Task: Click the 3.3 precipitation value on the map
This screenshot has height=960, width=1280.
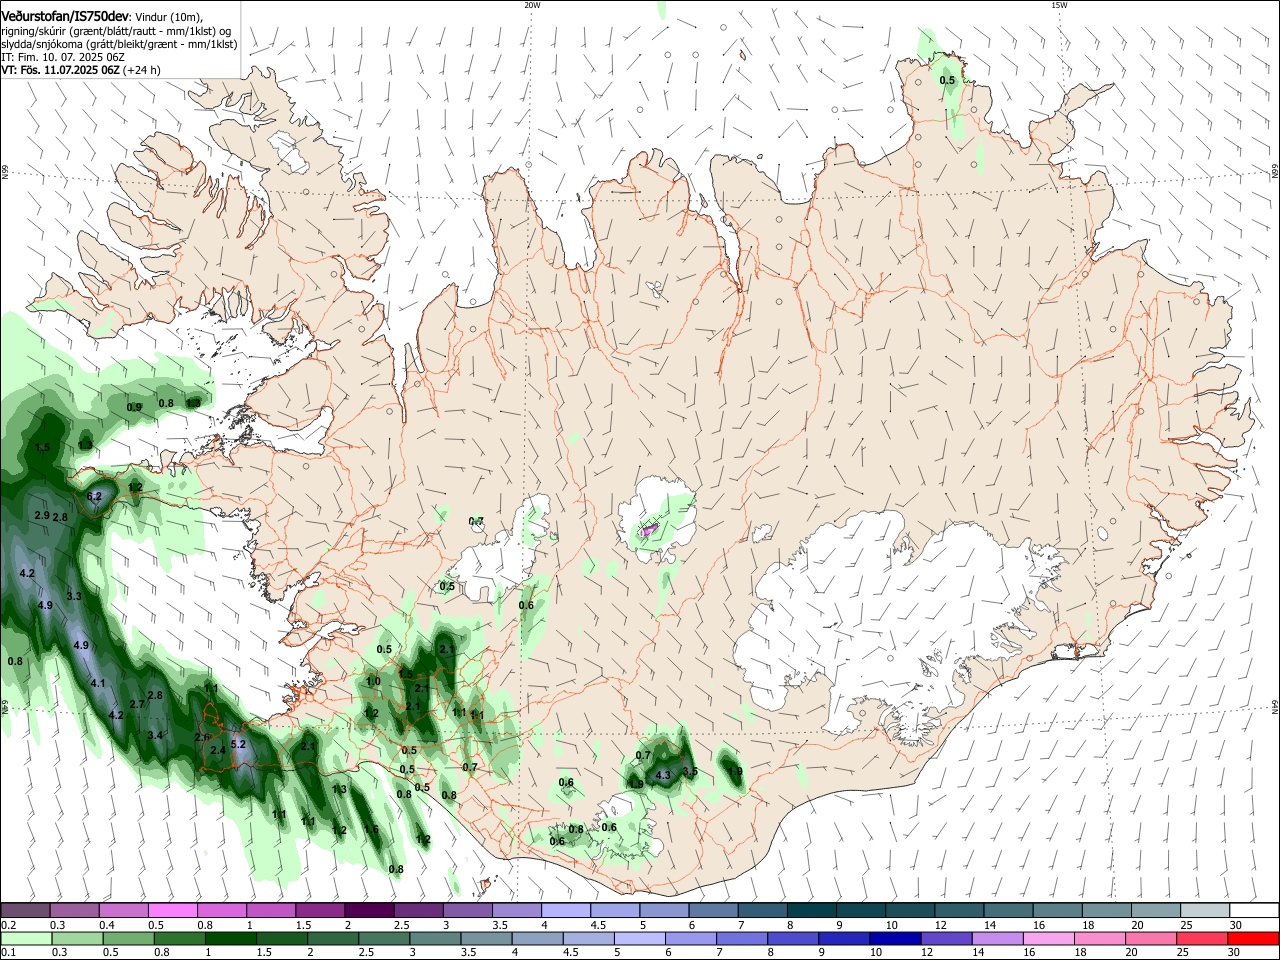Action: 73,596
